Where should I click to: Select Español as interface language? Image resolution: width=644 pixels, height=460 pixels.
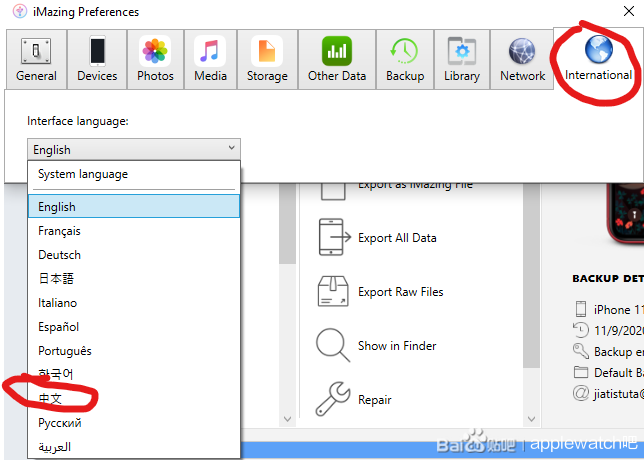pos(134,327)
